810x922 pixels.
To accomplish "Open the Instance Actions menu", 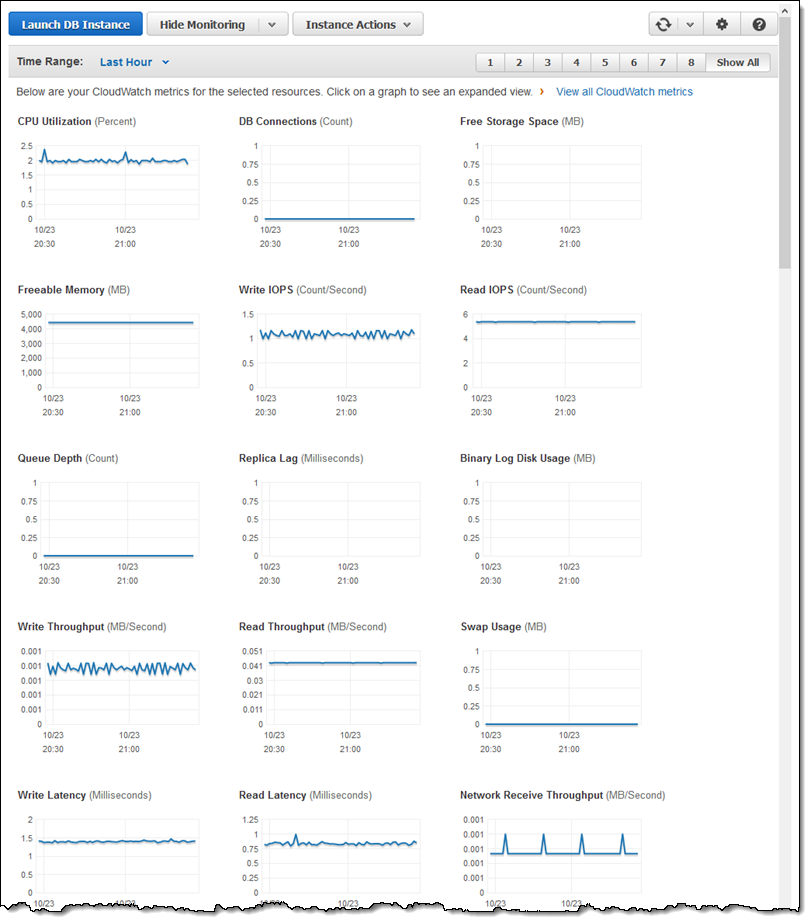I will (x=357, y=25).
